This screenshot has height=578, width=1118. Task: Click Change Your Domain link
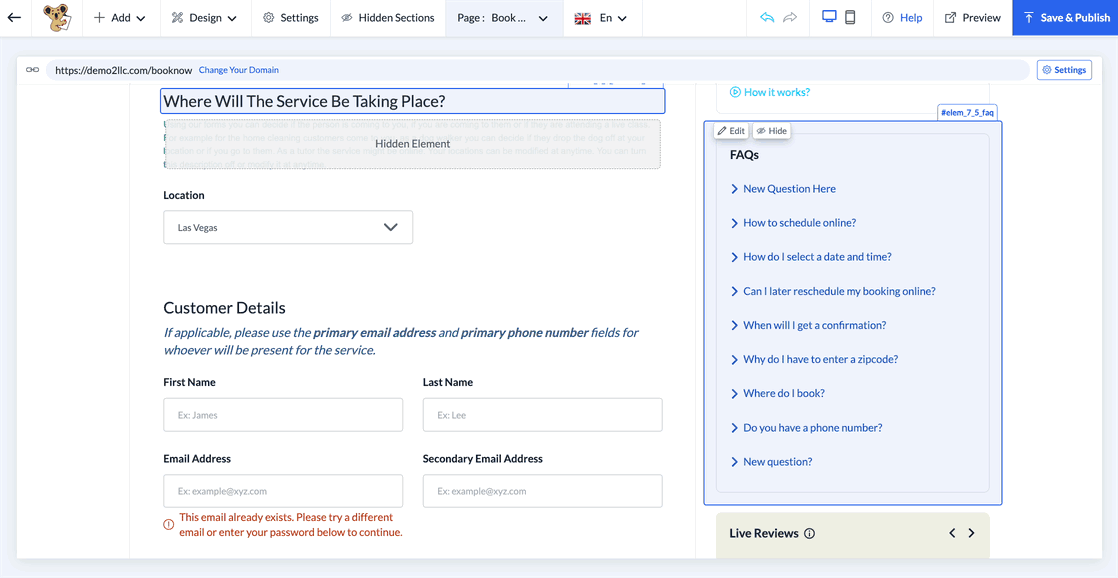[239, 70]
